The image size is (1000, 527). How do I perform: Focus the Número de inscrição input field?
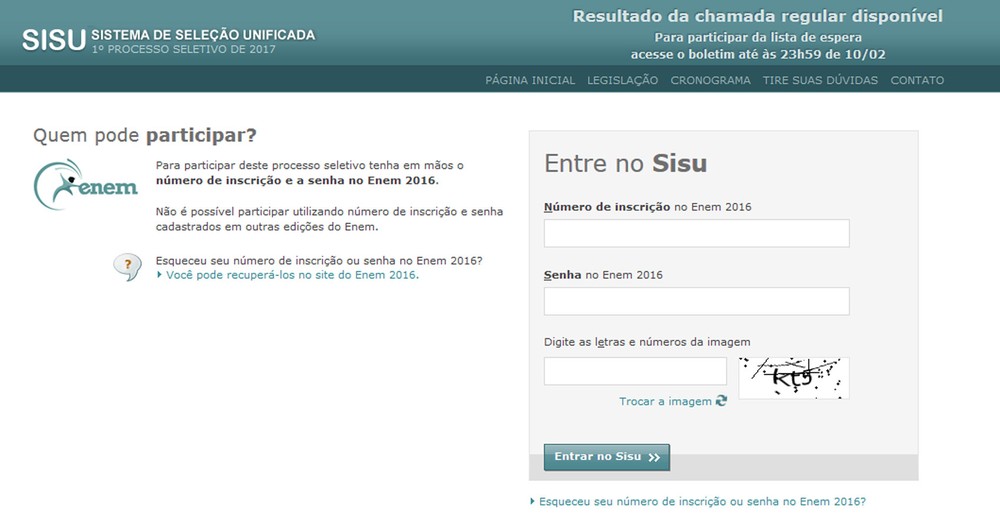point(696,233)
